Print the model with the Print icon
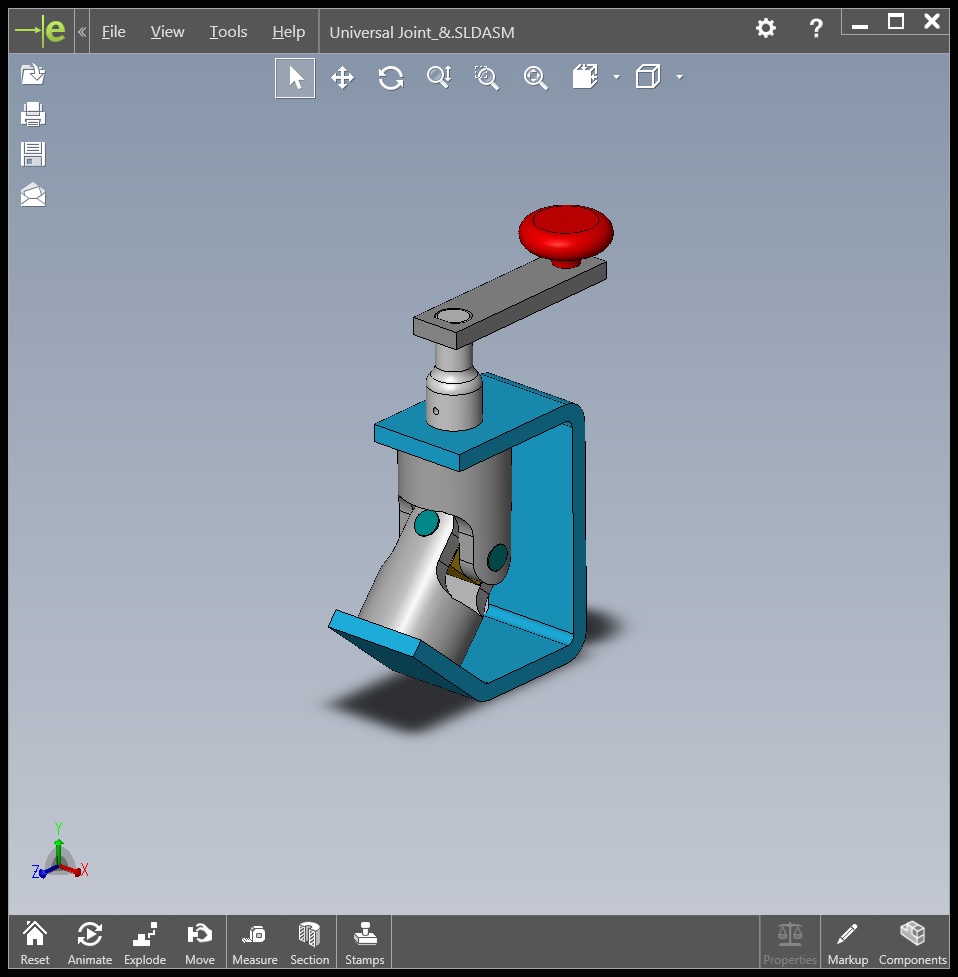This screenshot has height=977, width=958. click(33, 115)
